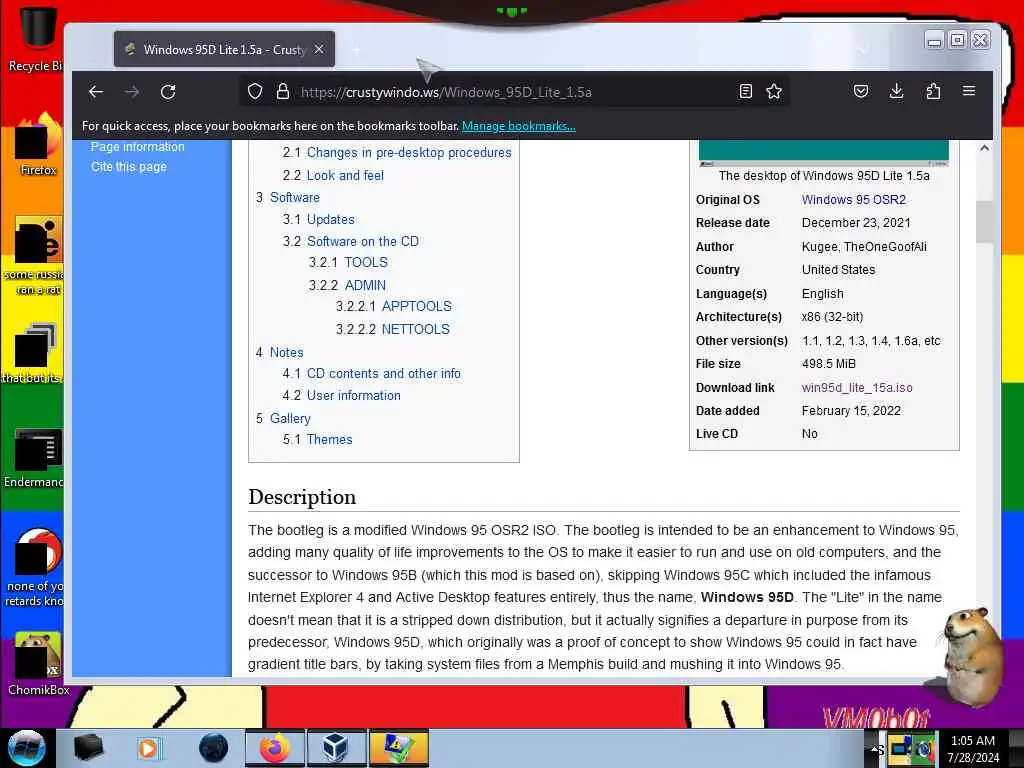The image size is (1024, 768).
Task: Select the Date added February 15, 2022 value
Action: pyautogui.click(x=851, y=411)
